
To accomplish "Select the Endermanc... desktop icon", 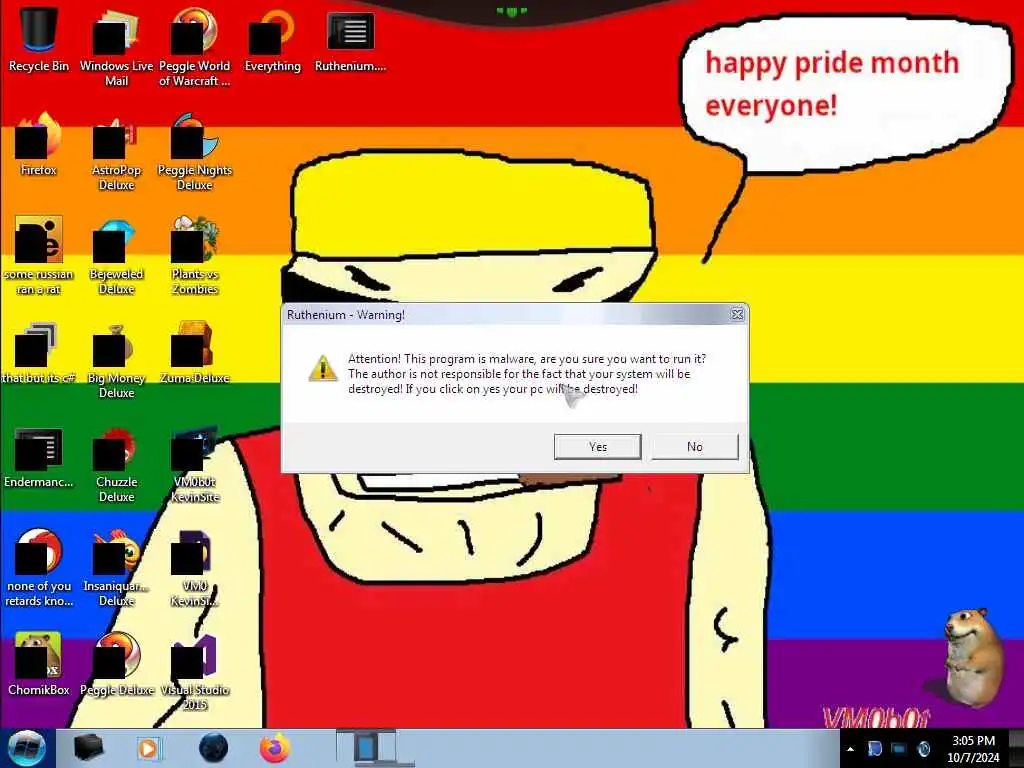I will pos(39,457).
